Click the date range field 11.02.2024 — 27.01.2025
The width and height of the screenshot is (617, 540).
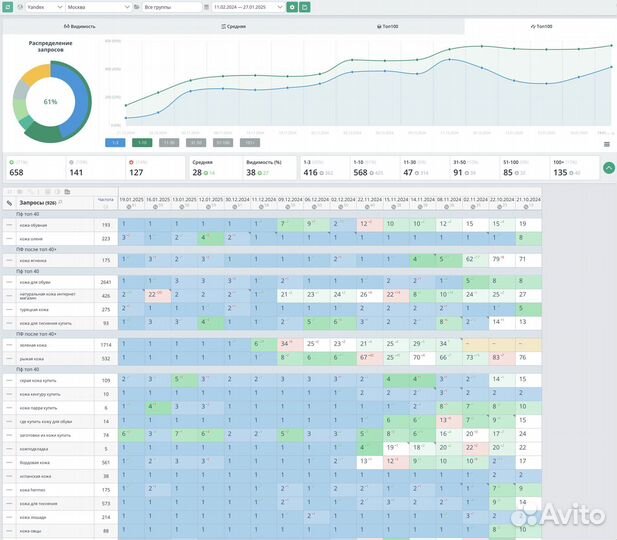[x=246, y=6]
